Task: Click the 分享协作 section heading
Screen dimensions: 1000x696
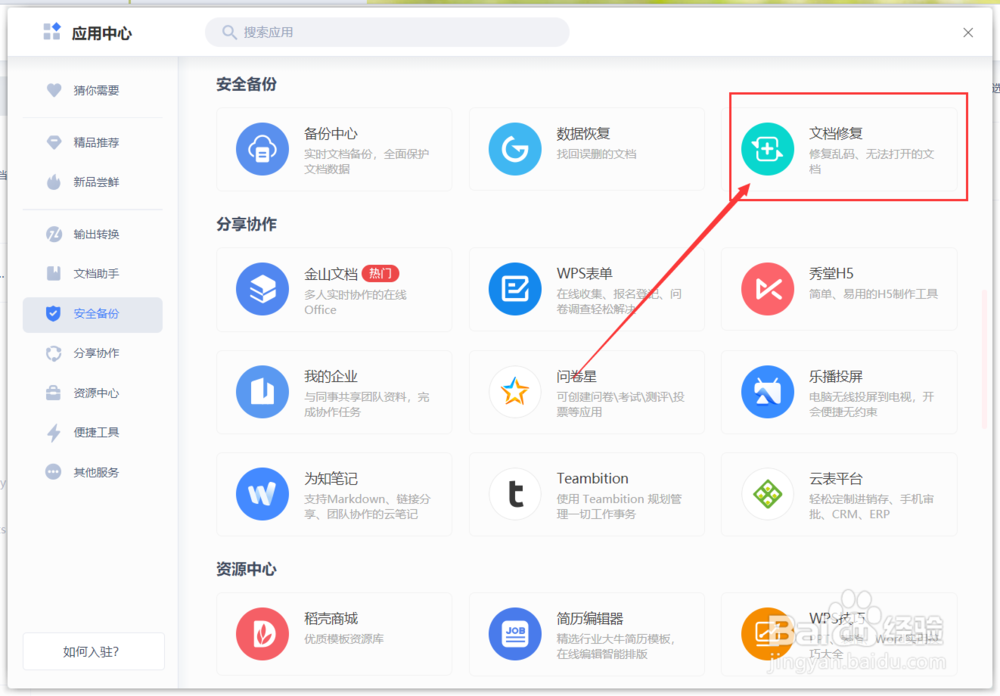Action: (x=246, y=225)
